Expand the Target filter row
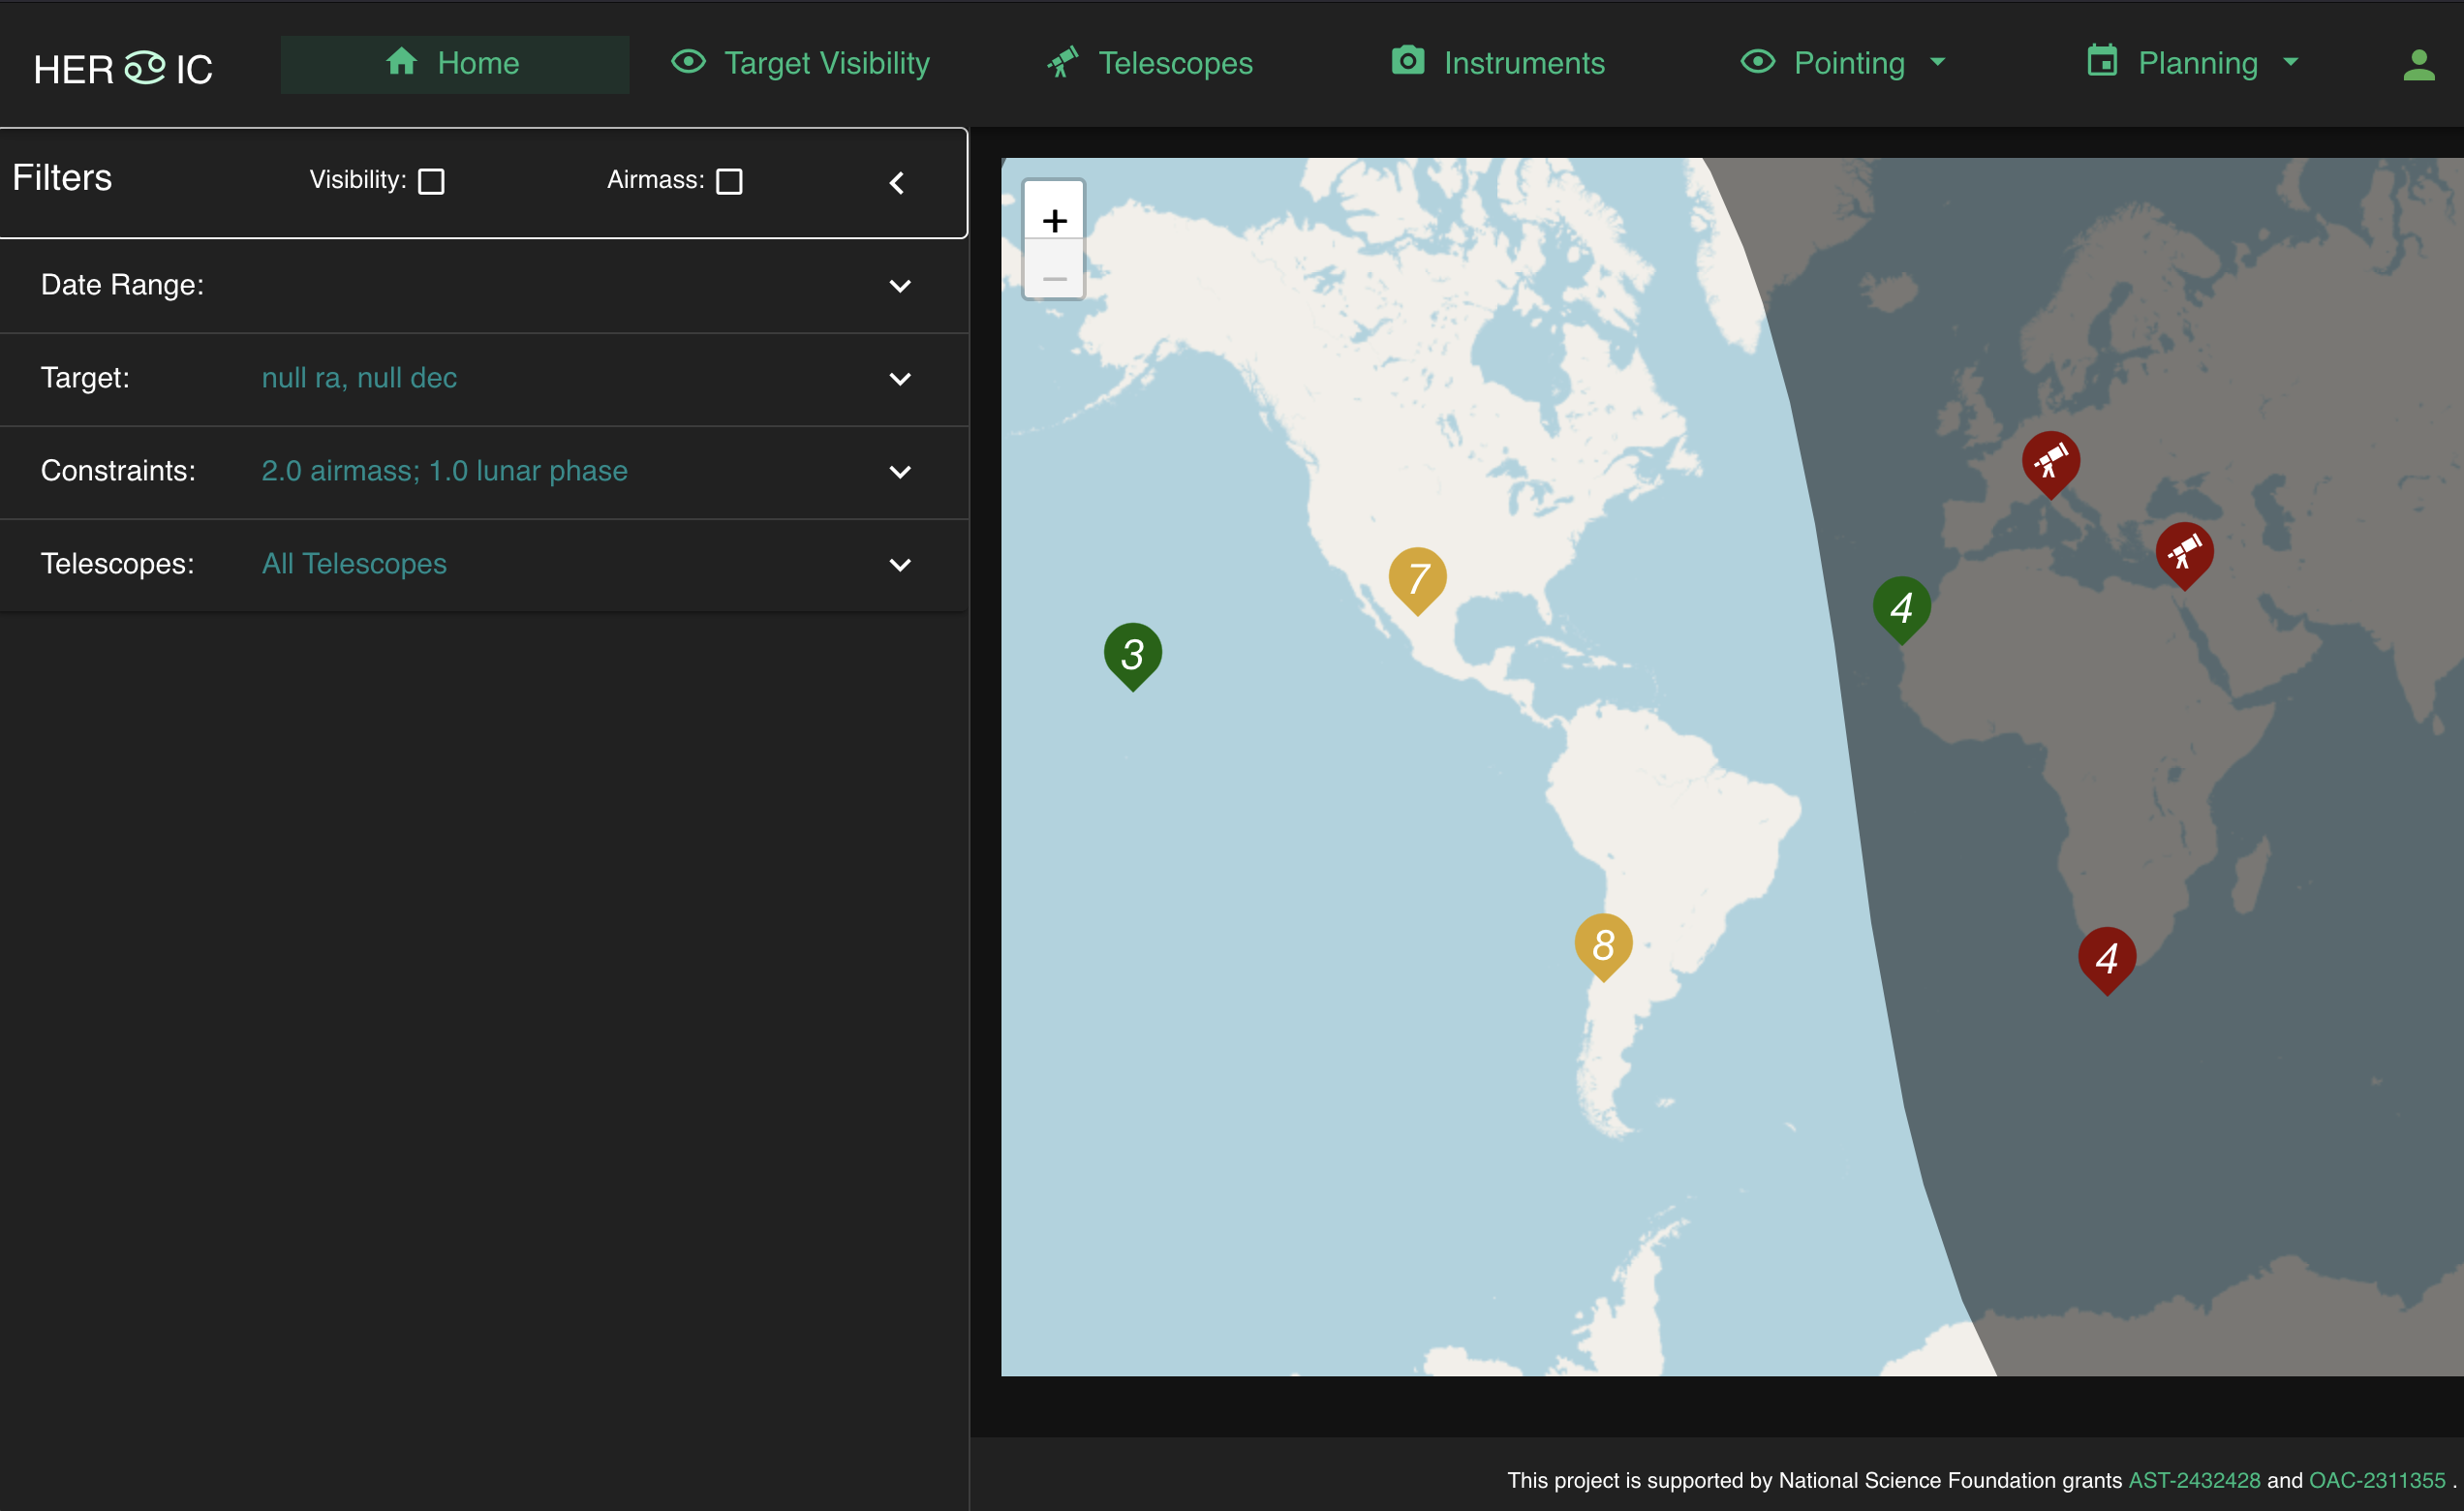The width and height of the screenshot is (2464, 1511). tap(484, 378)
